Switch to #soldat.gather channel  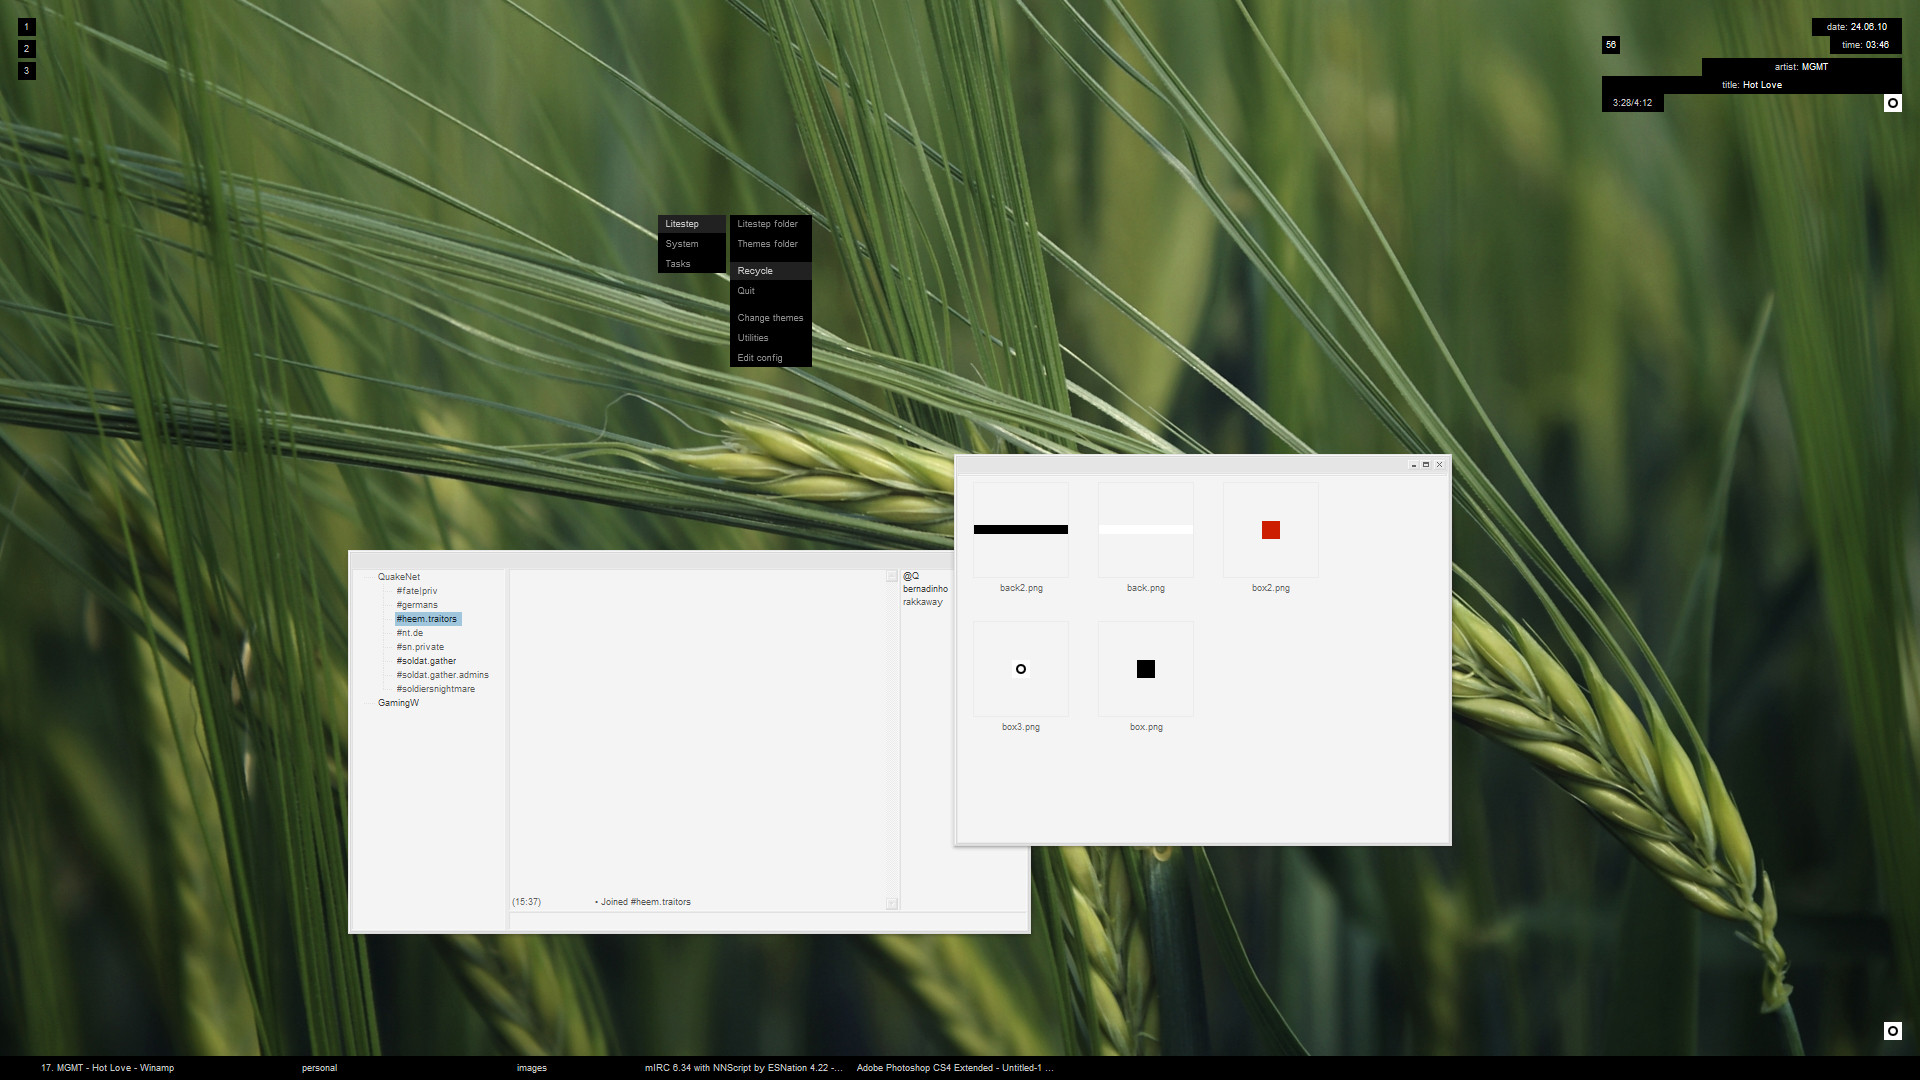[426, 661]
